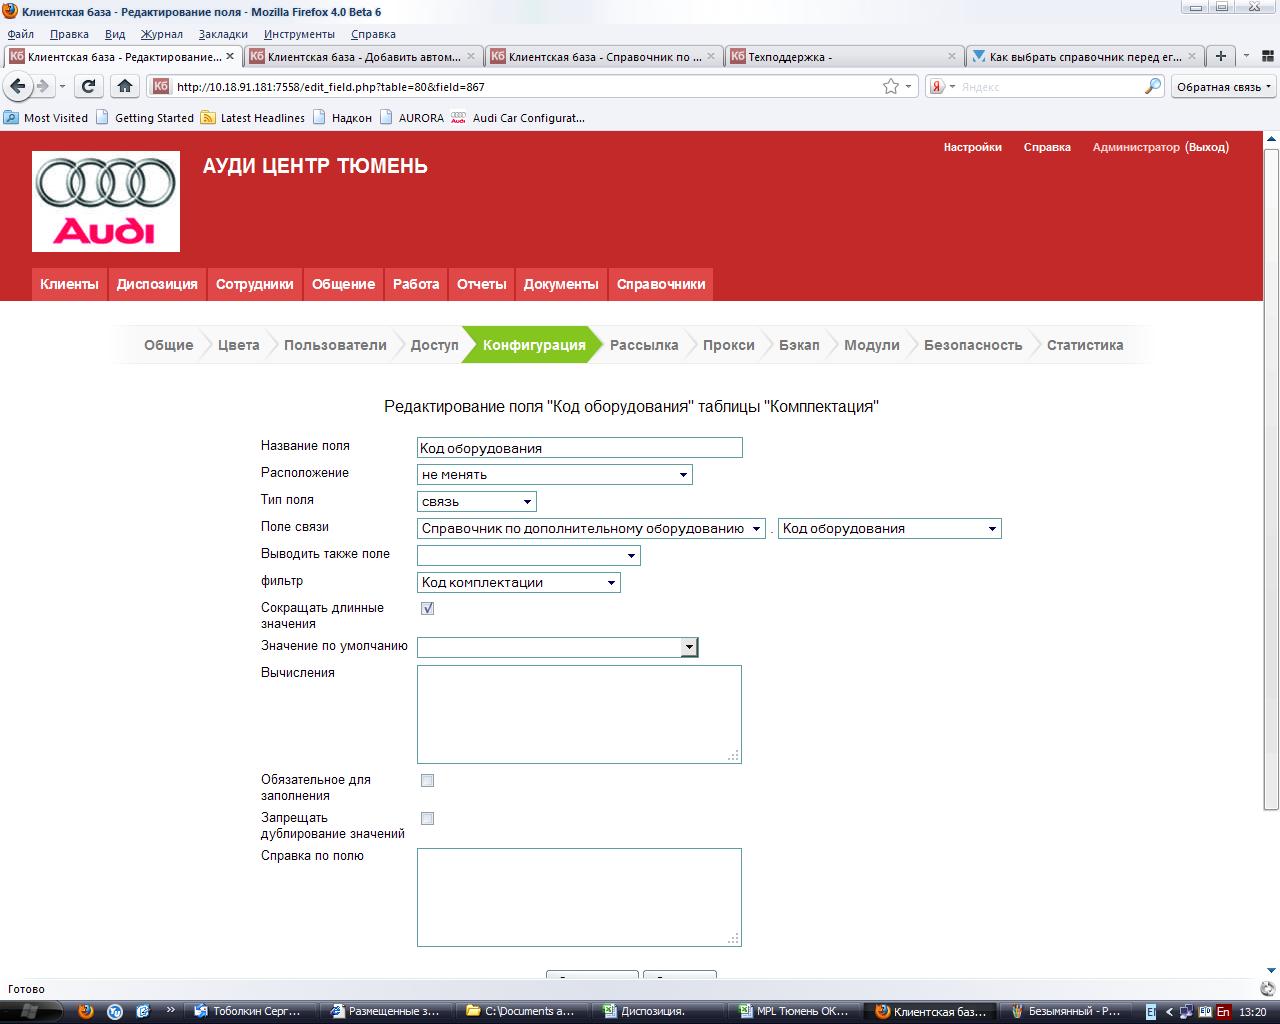Open the Закладки menu
Viewport: 1280px width, 1024px height.
pos(223,34)
